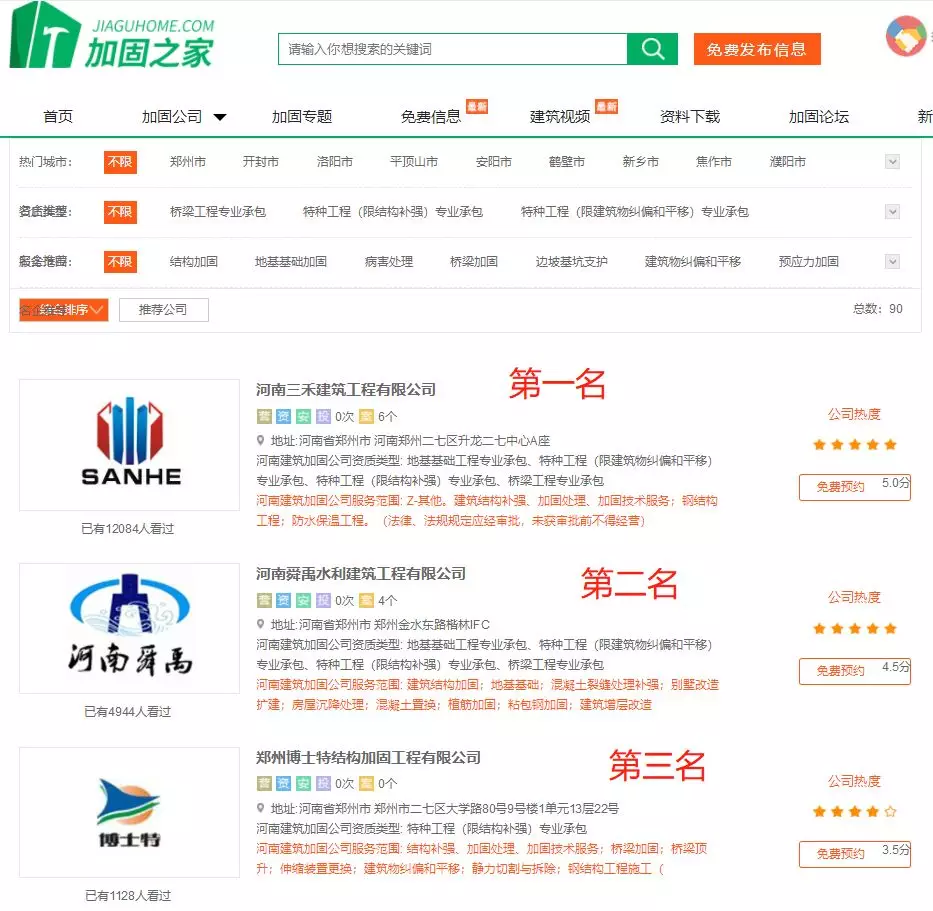Screen dimensions: 933x911
Task: Click 免费预约 for 河南三禾建筑工程有限公司
Action: coord(840,487)
